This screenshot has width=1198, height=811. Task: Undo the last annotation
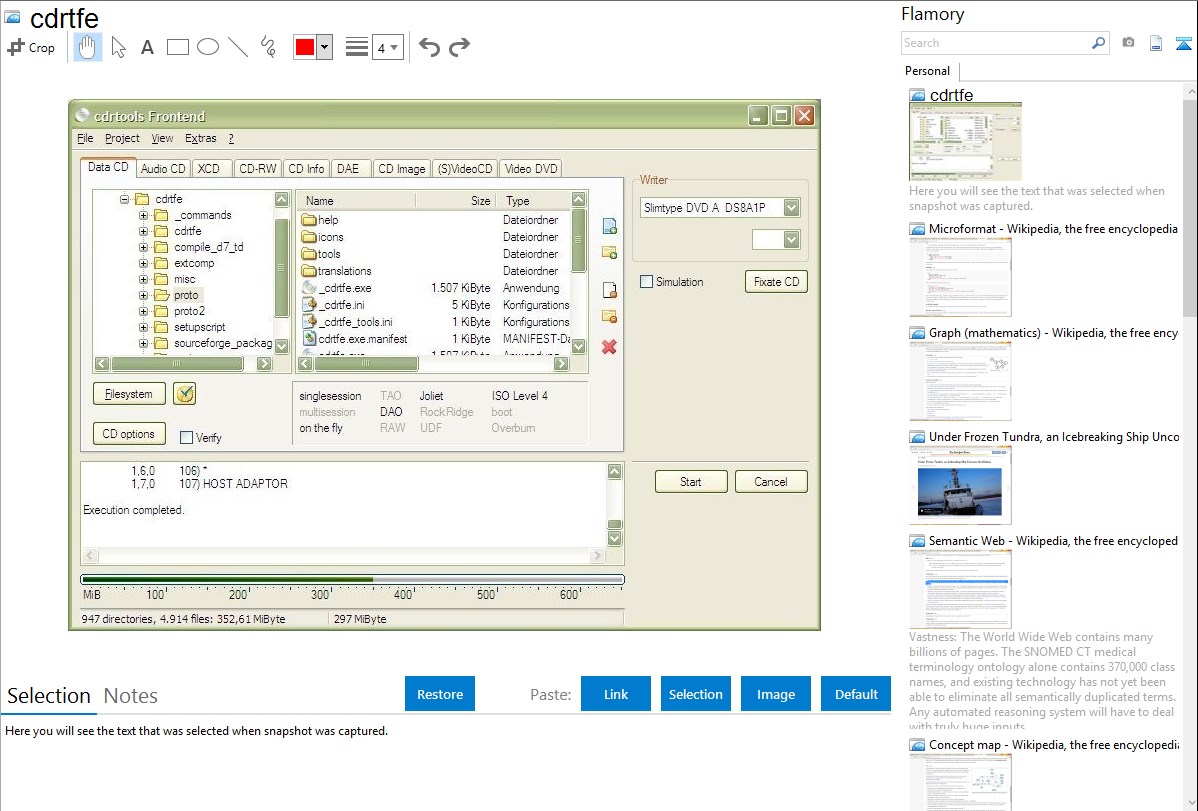pyautogui.click(x=429, y=47)
